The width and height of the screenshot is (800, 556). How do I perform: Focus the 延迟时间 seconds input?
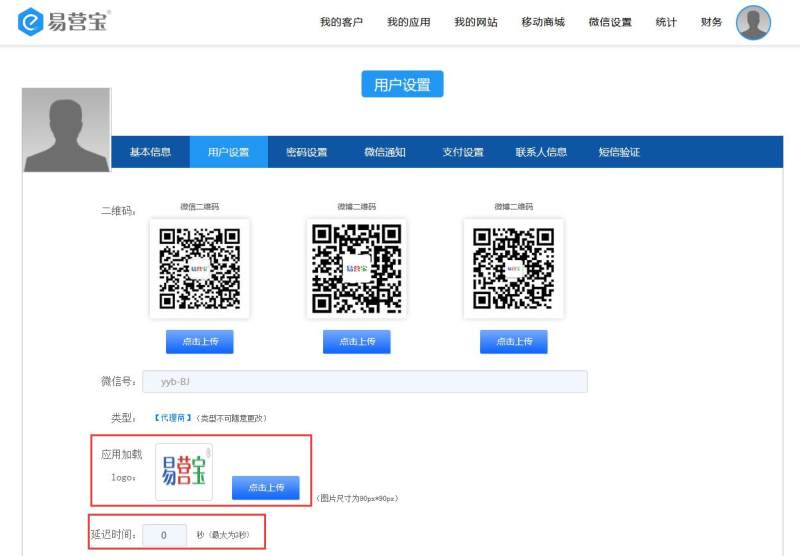[164, 535]
